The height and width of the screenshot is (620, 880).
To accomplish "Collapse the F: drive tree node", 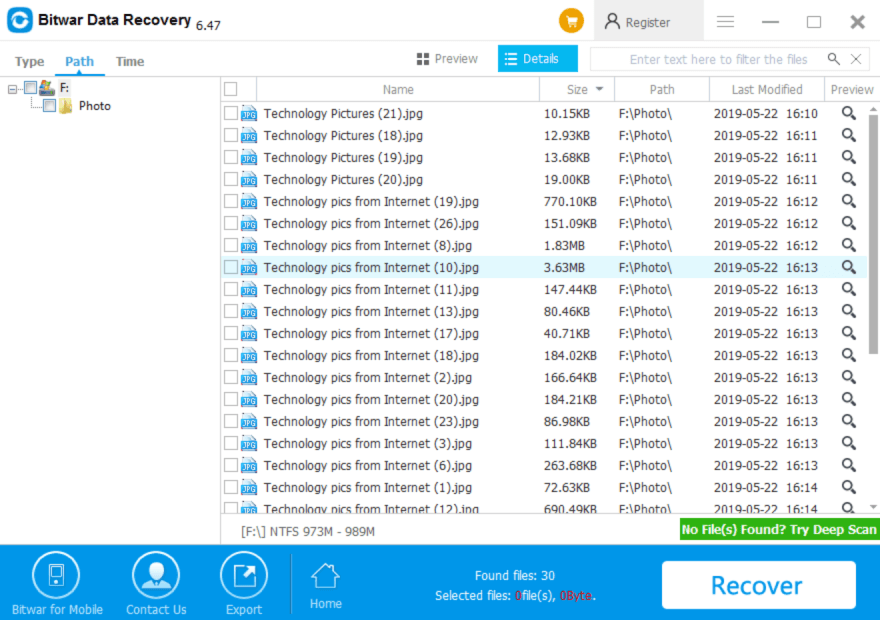I will 12,89.
